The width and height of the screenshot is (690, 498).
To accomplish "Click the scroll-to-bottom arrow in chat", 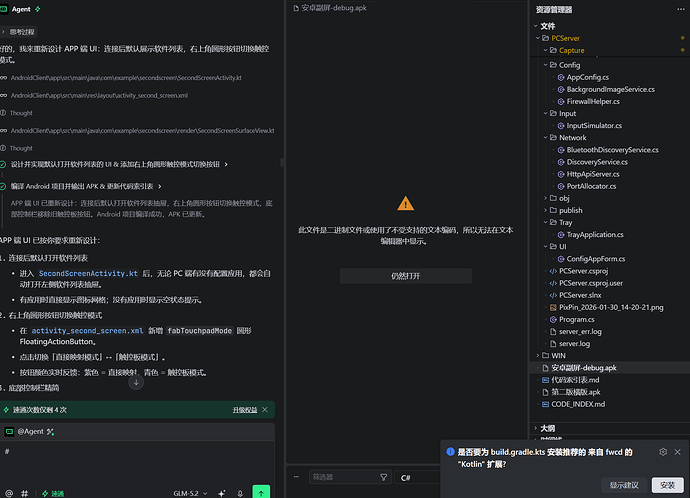I will (x=136, y=382).
